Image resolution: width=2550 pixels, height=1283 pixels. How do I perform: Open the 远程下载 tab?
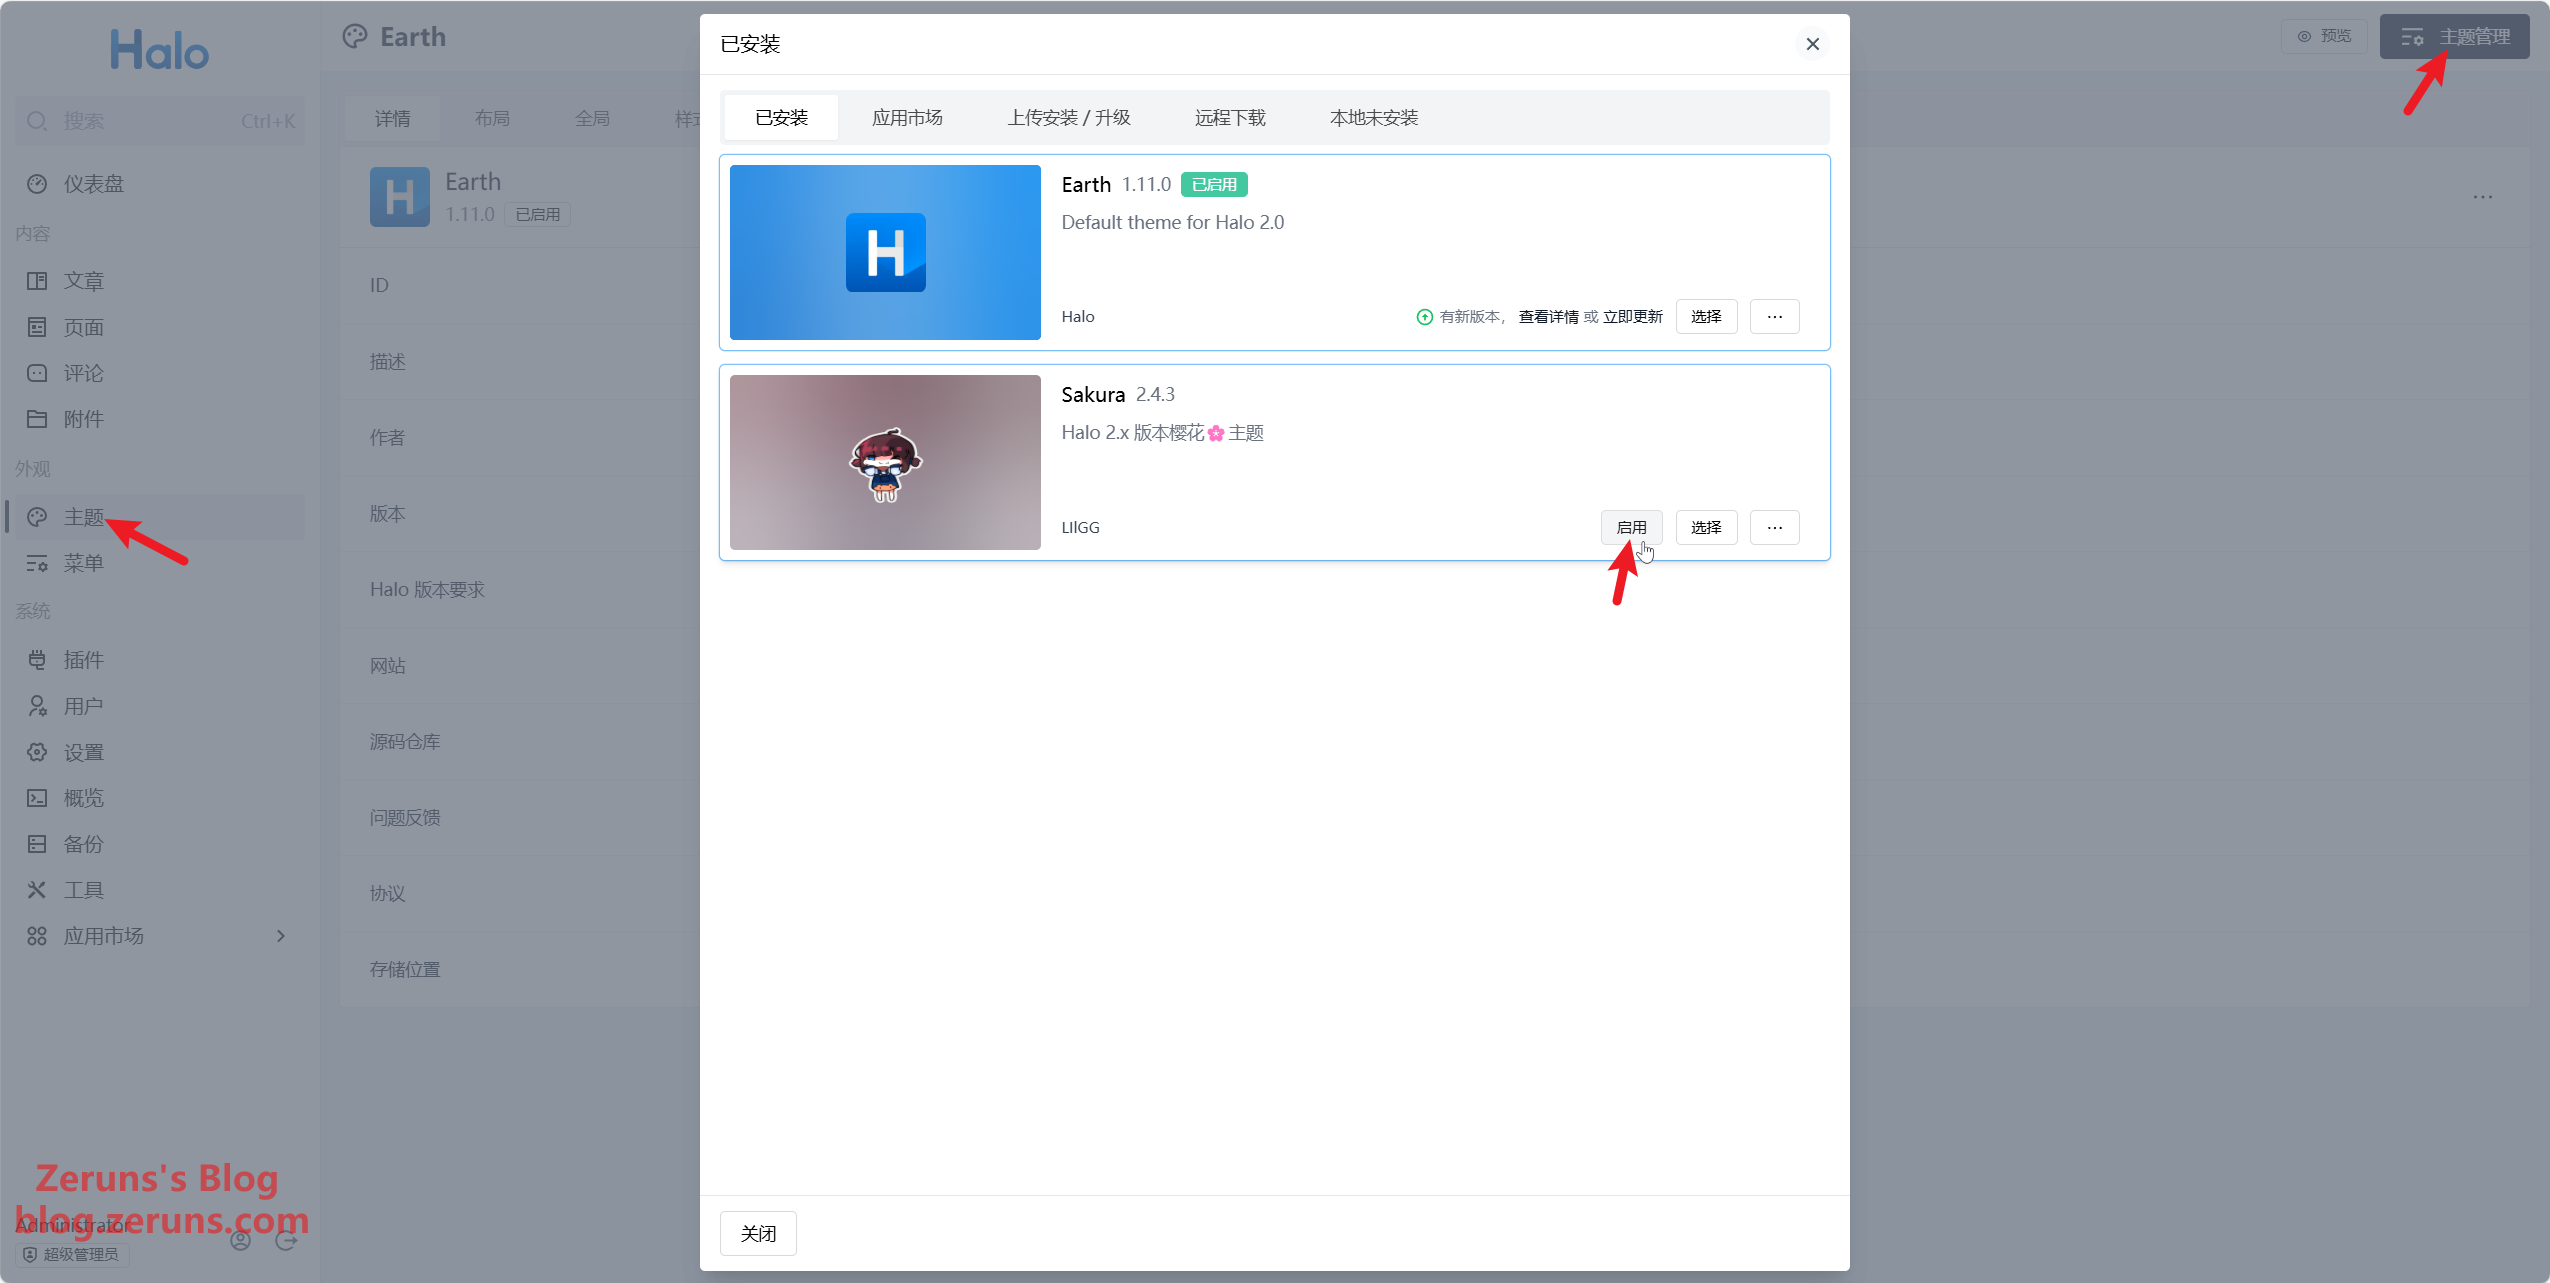[1229, 118]
